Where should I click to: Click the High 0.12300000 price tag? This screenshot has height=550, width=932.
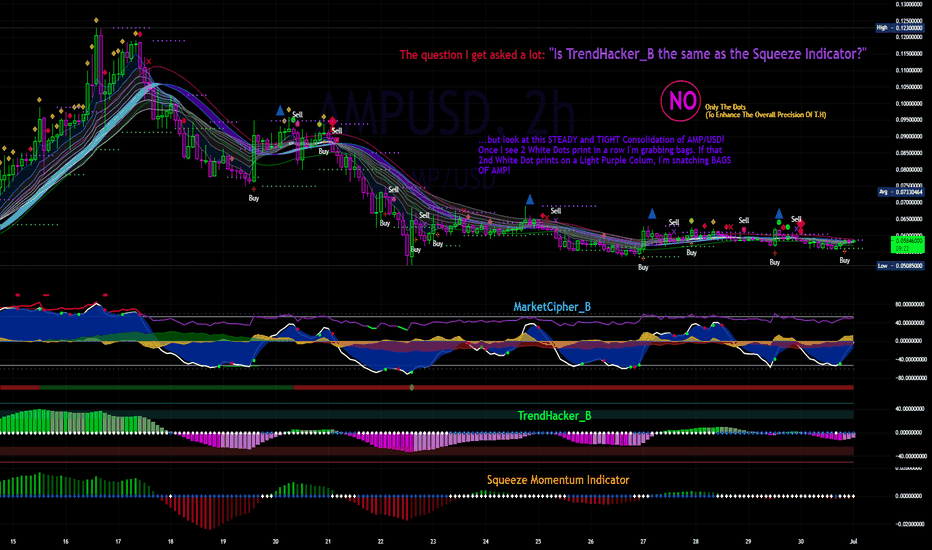[x=899, y=28]
